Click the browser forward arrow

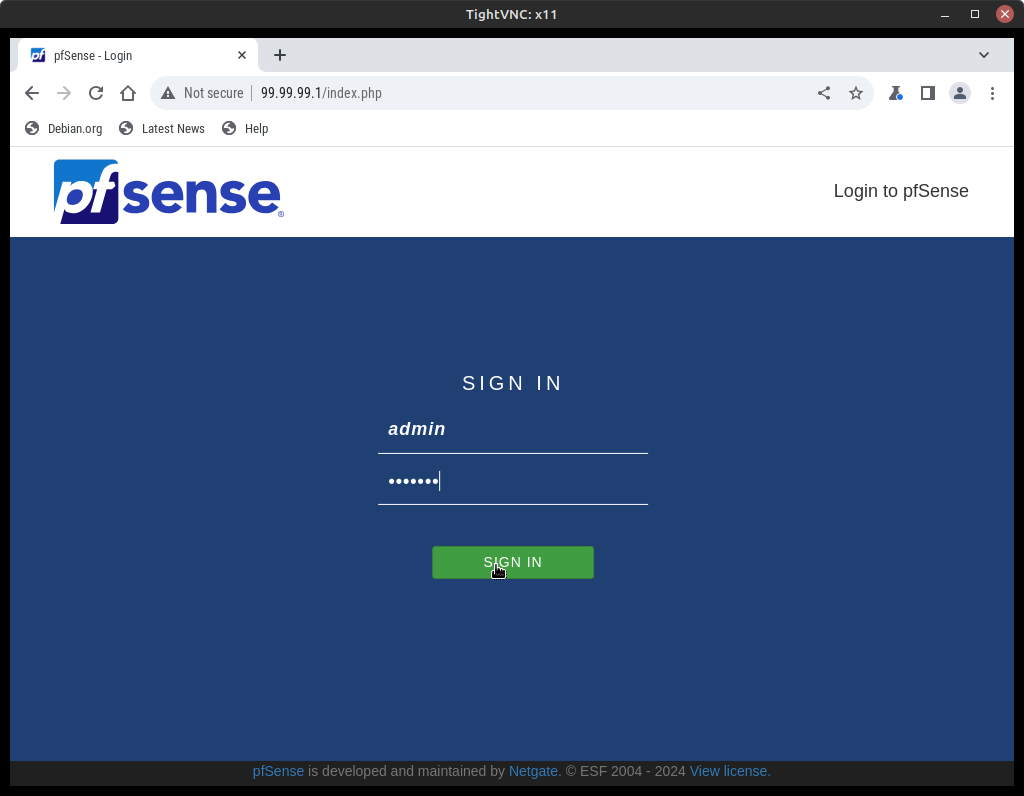[63, 93]
